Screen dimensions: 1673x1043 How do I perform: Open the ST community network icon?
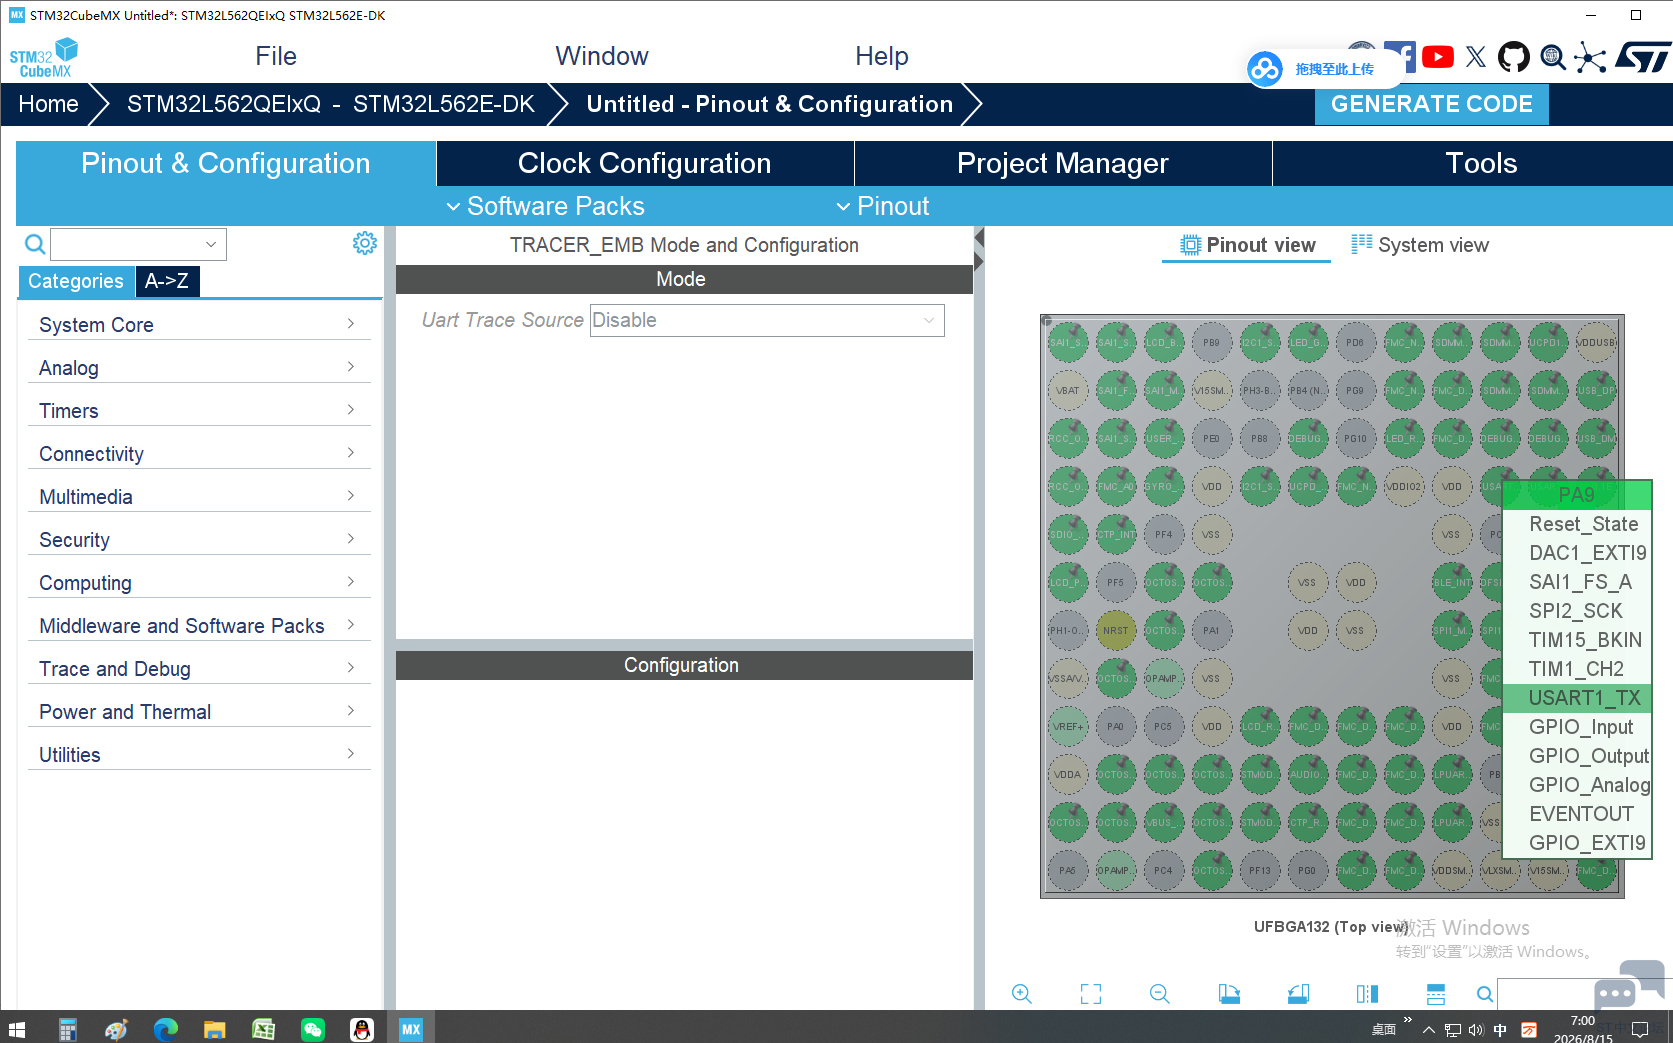(x=1590, y=57)
